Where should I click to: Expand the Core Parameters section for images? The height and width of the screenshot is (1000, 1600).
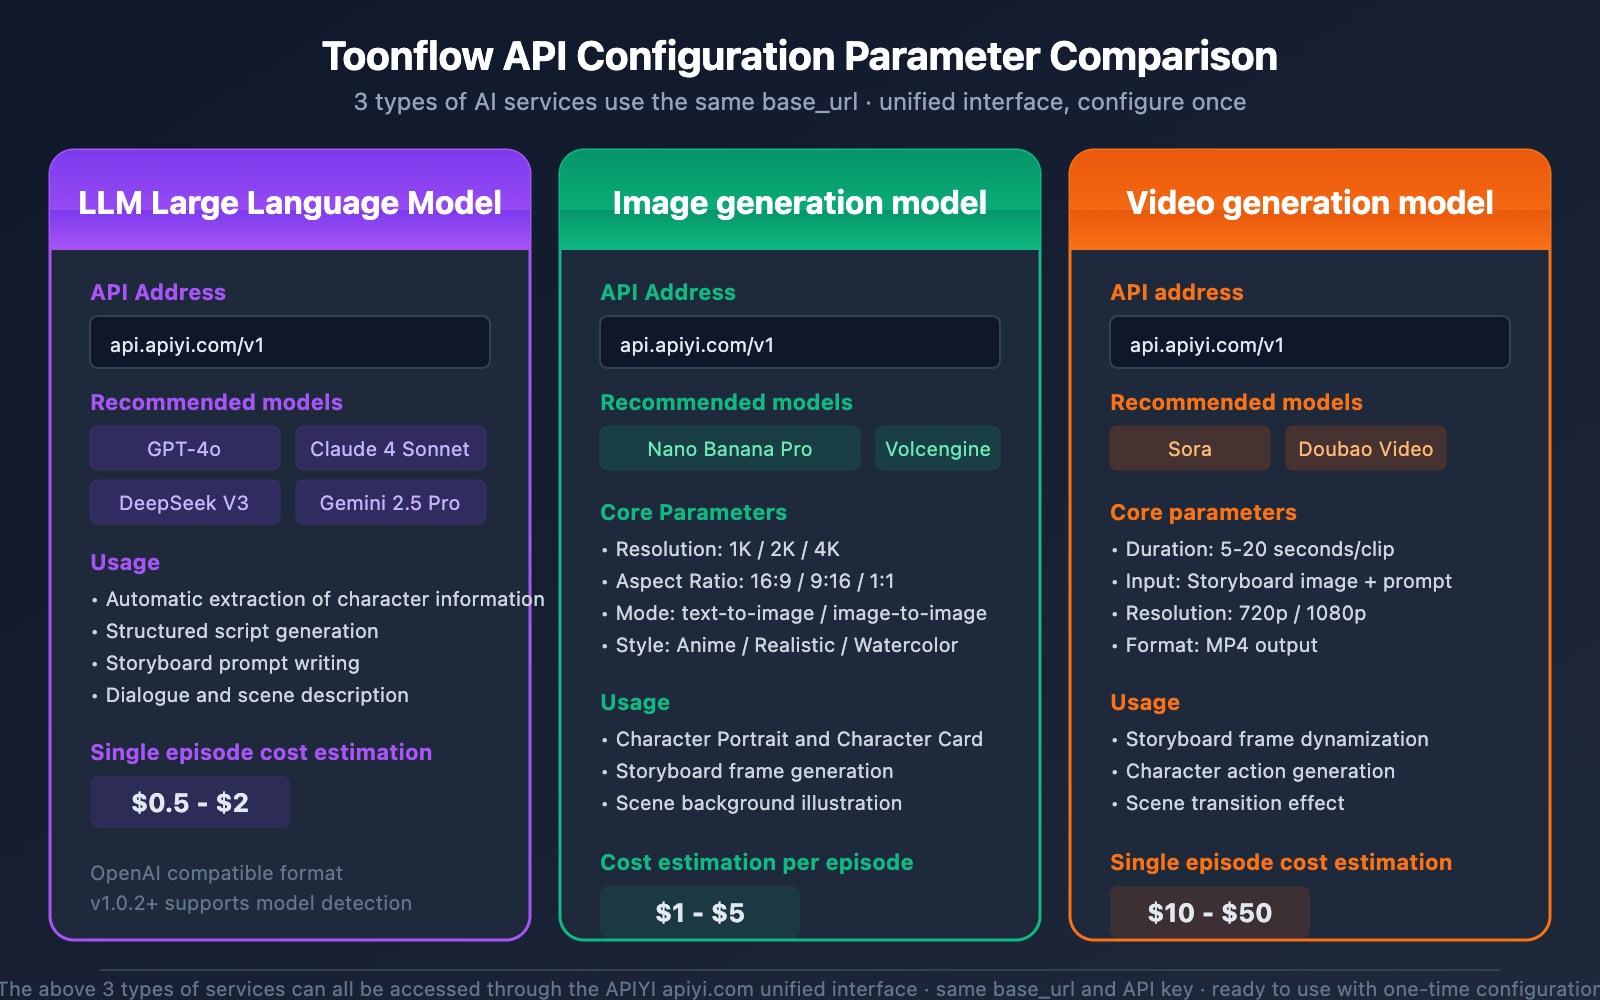tap(693, 512)
